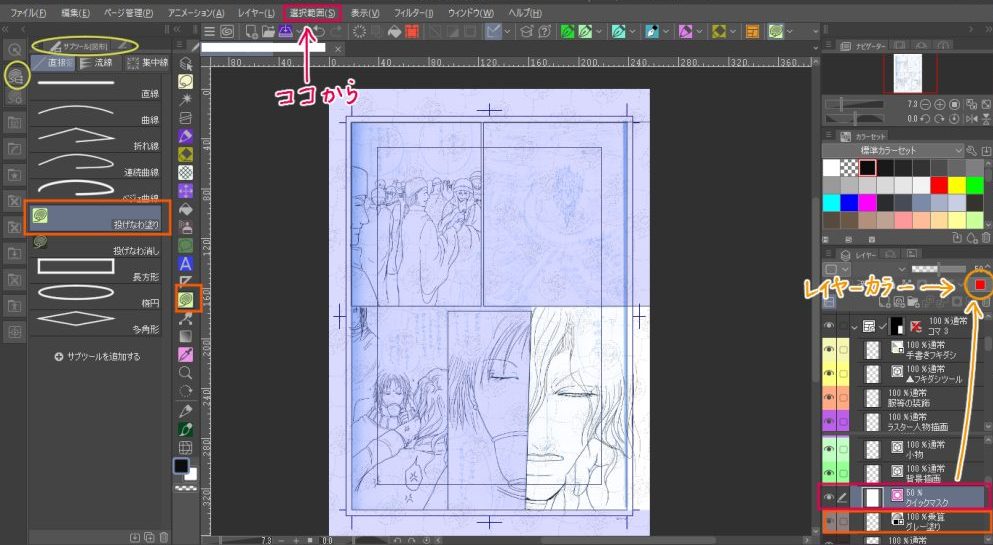The height and width of the screenshot is (545, 993).
Task: Pick the cyan swatch in the color set
Action: click(x=832, y=203)
